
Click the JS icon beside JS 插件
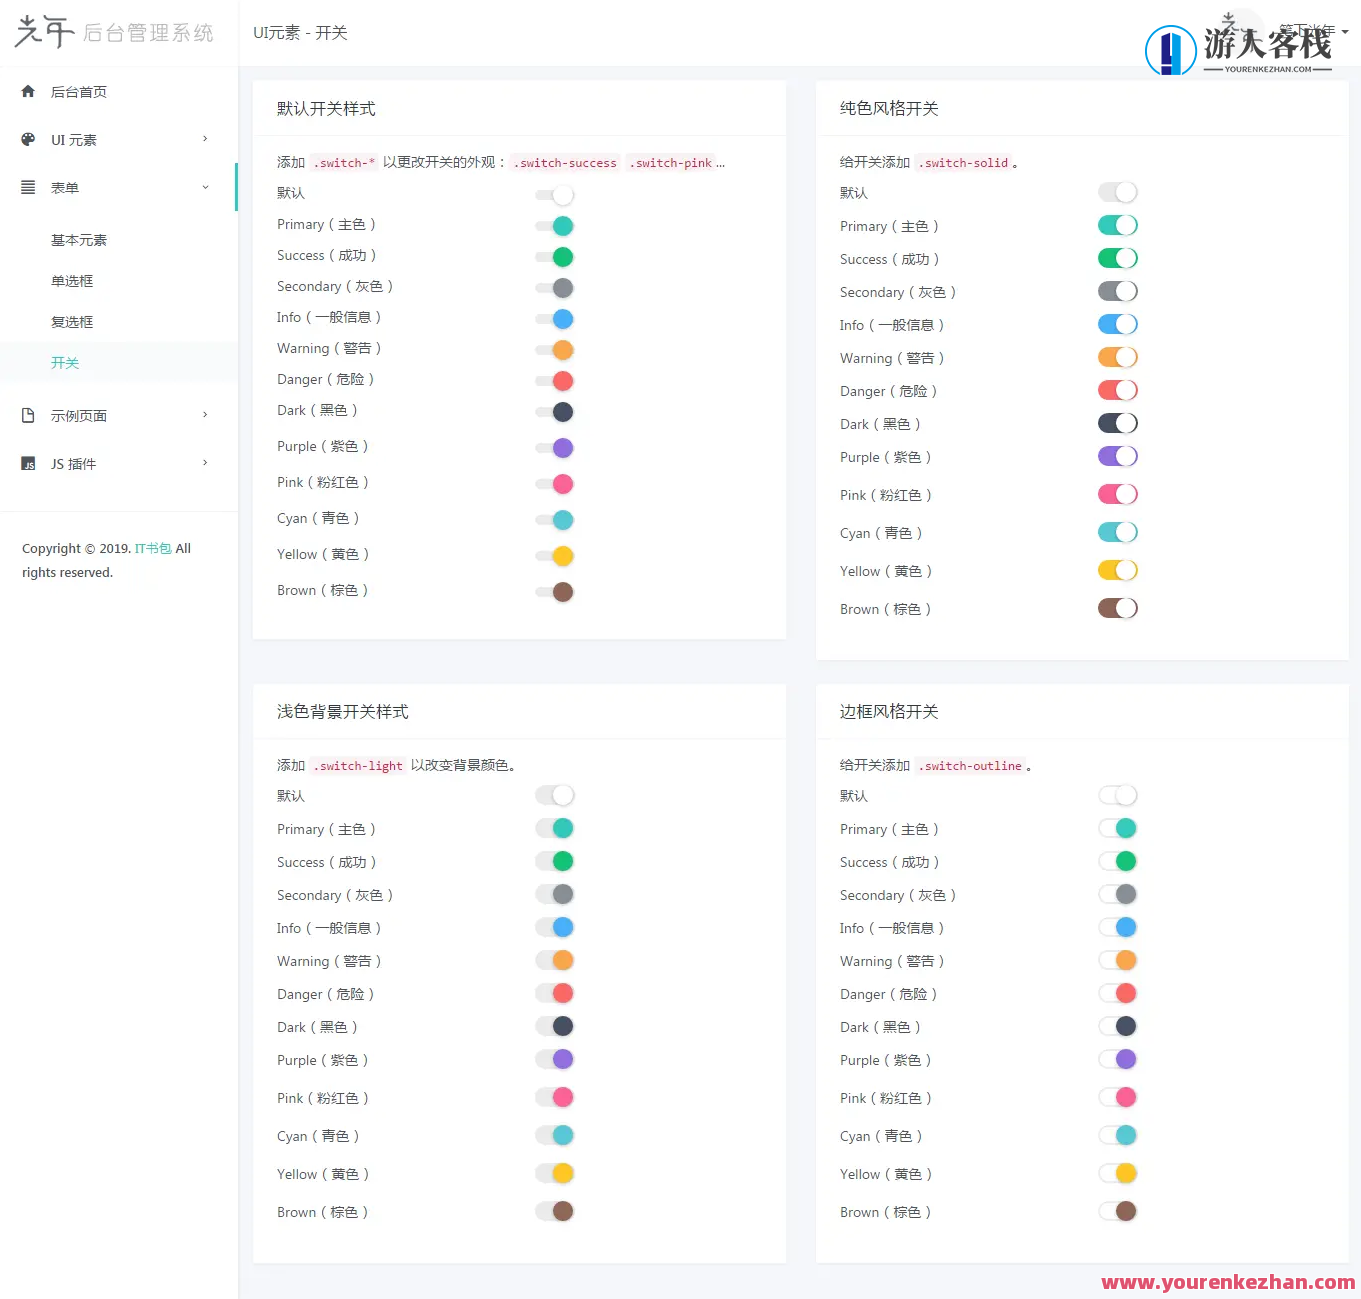coord(28,464)
